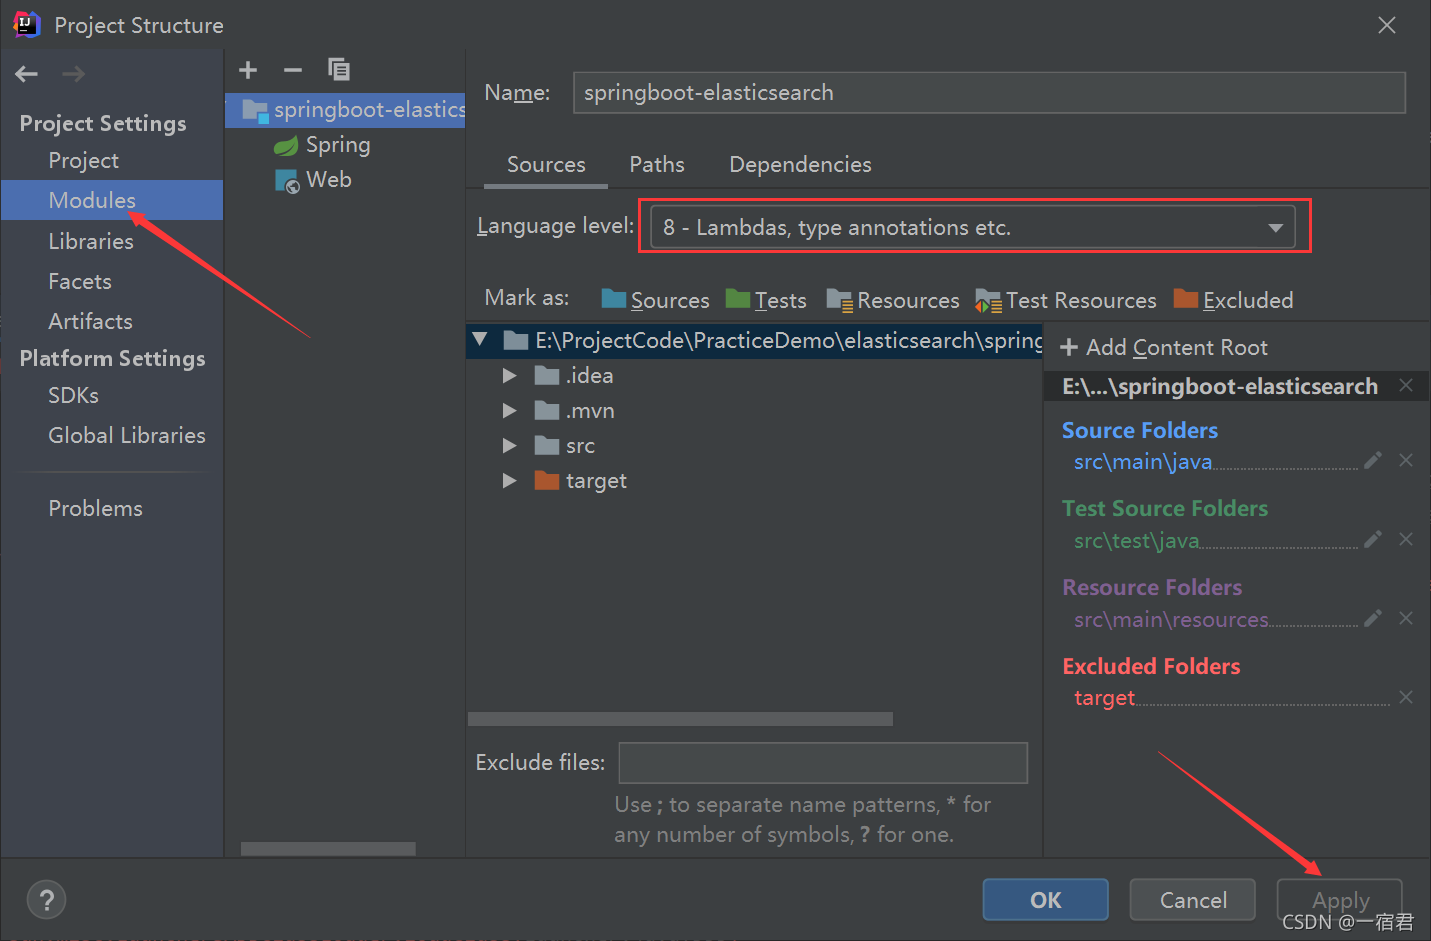The height and width of the screenshot is (941, 1431).
Task: Expand the target folder node
Action: click(509, 481)
